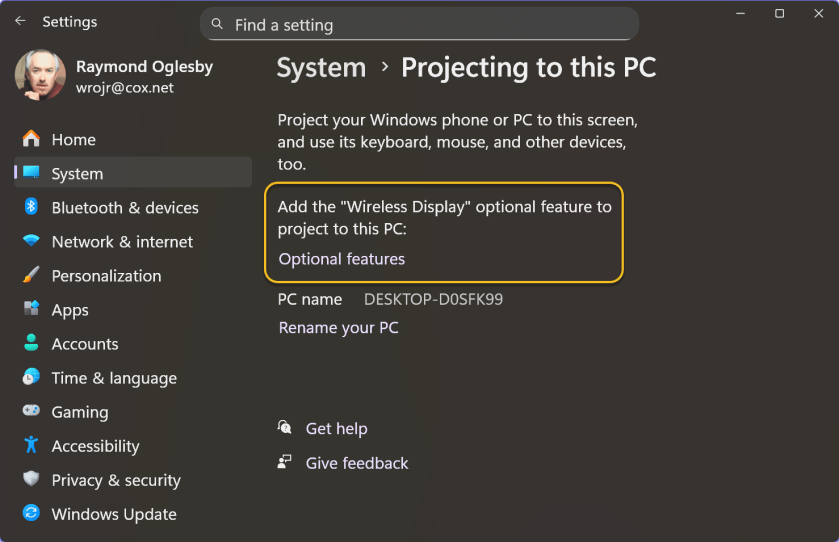Click the Windows Update icon
This screenshot has height=542, width=839.
pyautogui.click(x=31, y=513)
